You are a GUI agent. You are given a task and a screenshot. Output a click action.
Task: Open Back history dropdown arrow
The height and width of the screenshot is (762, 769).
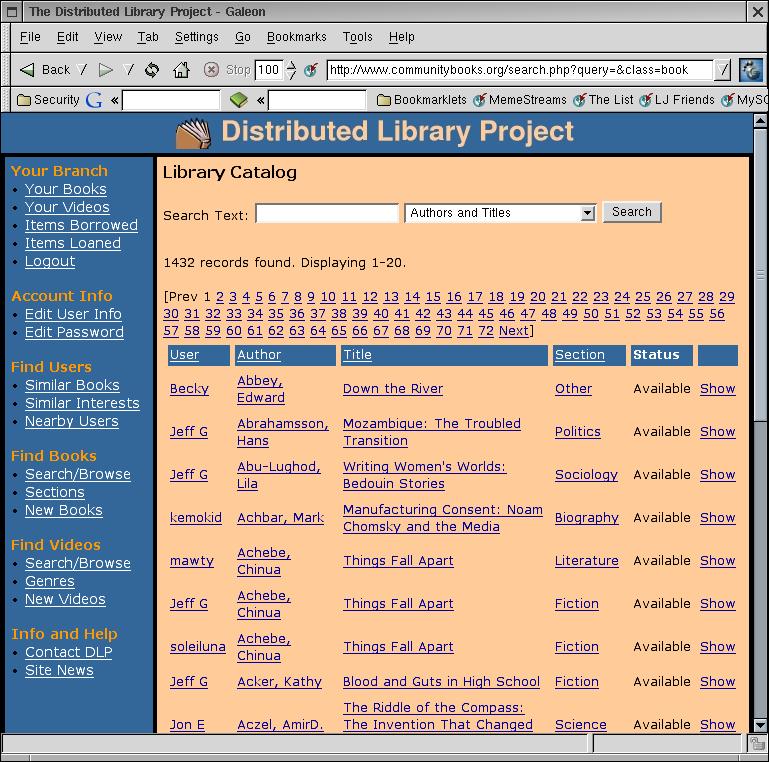83,70
